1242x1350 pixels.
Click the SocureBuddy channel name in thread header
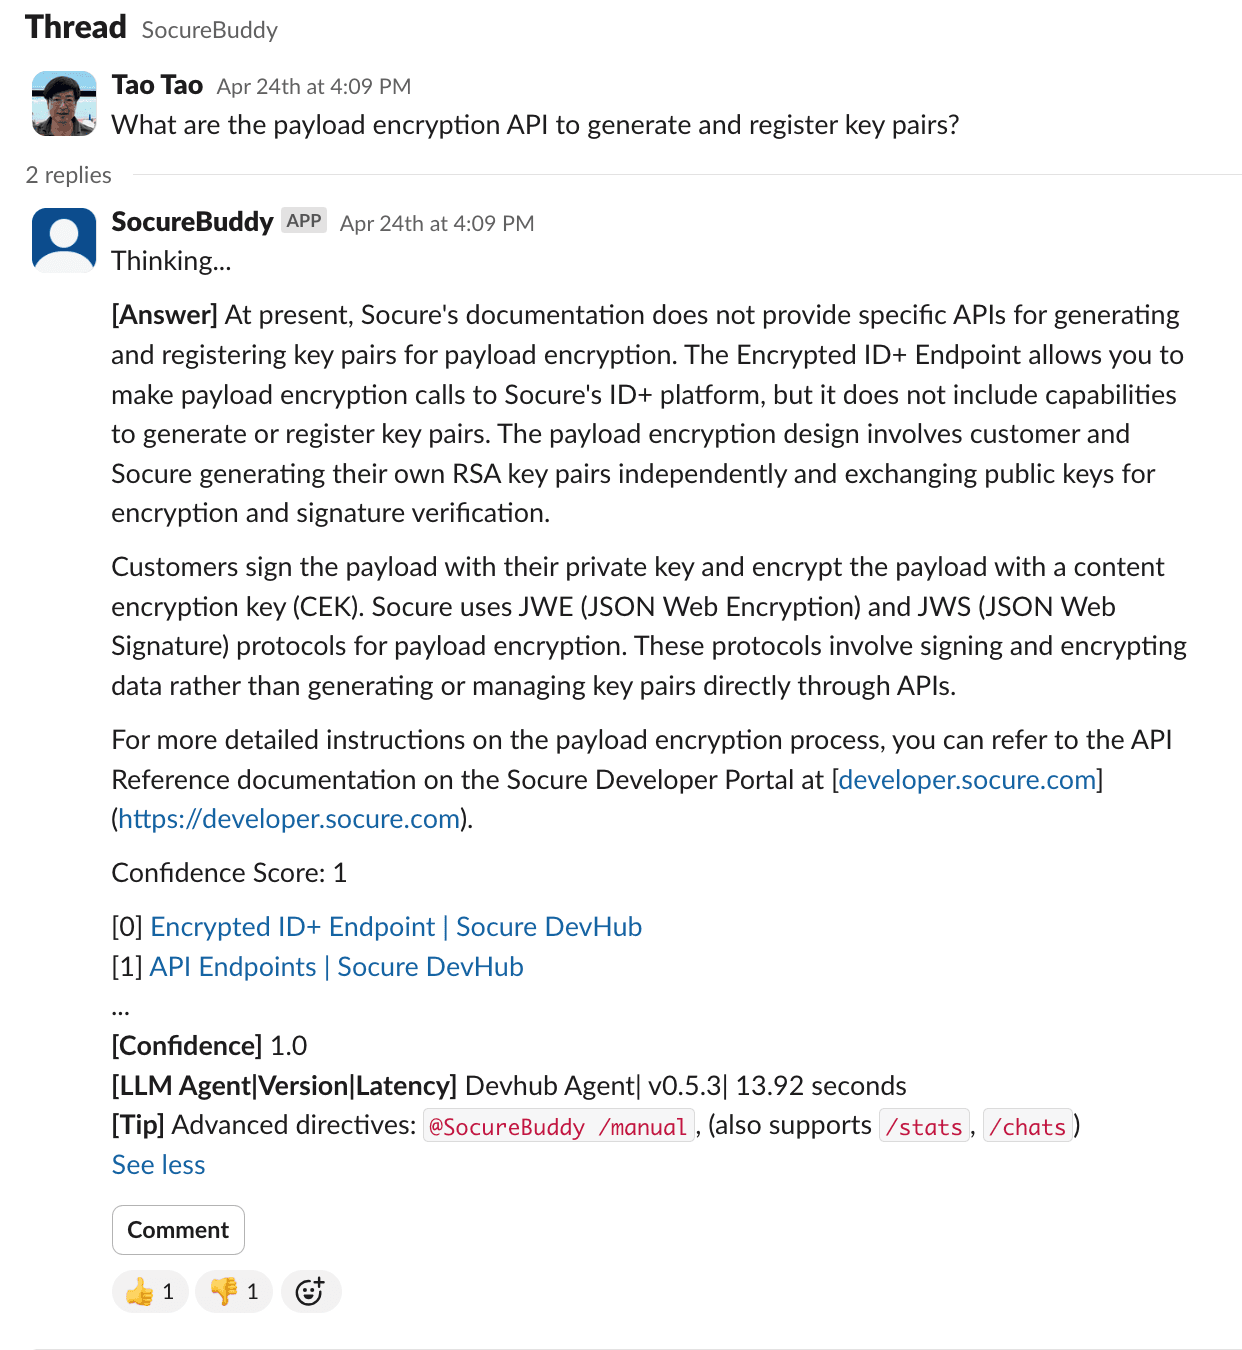[210, 30]
